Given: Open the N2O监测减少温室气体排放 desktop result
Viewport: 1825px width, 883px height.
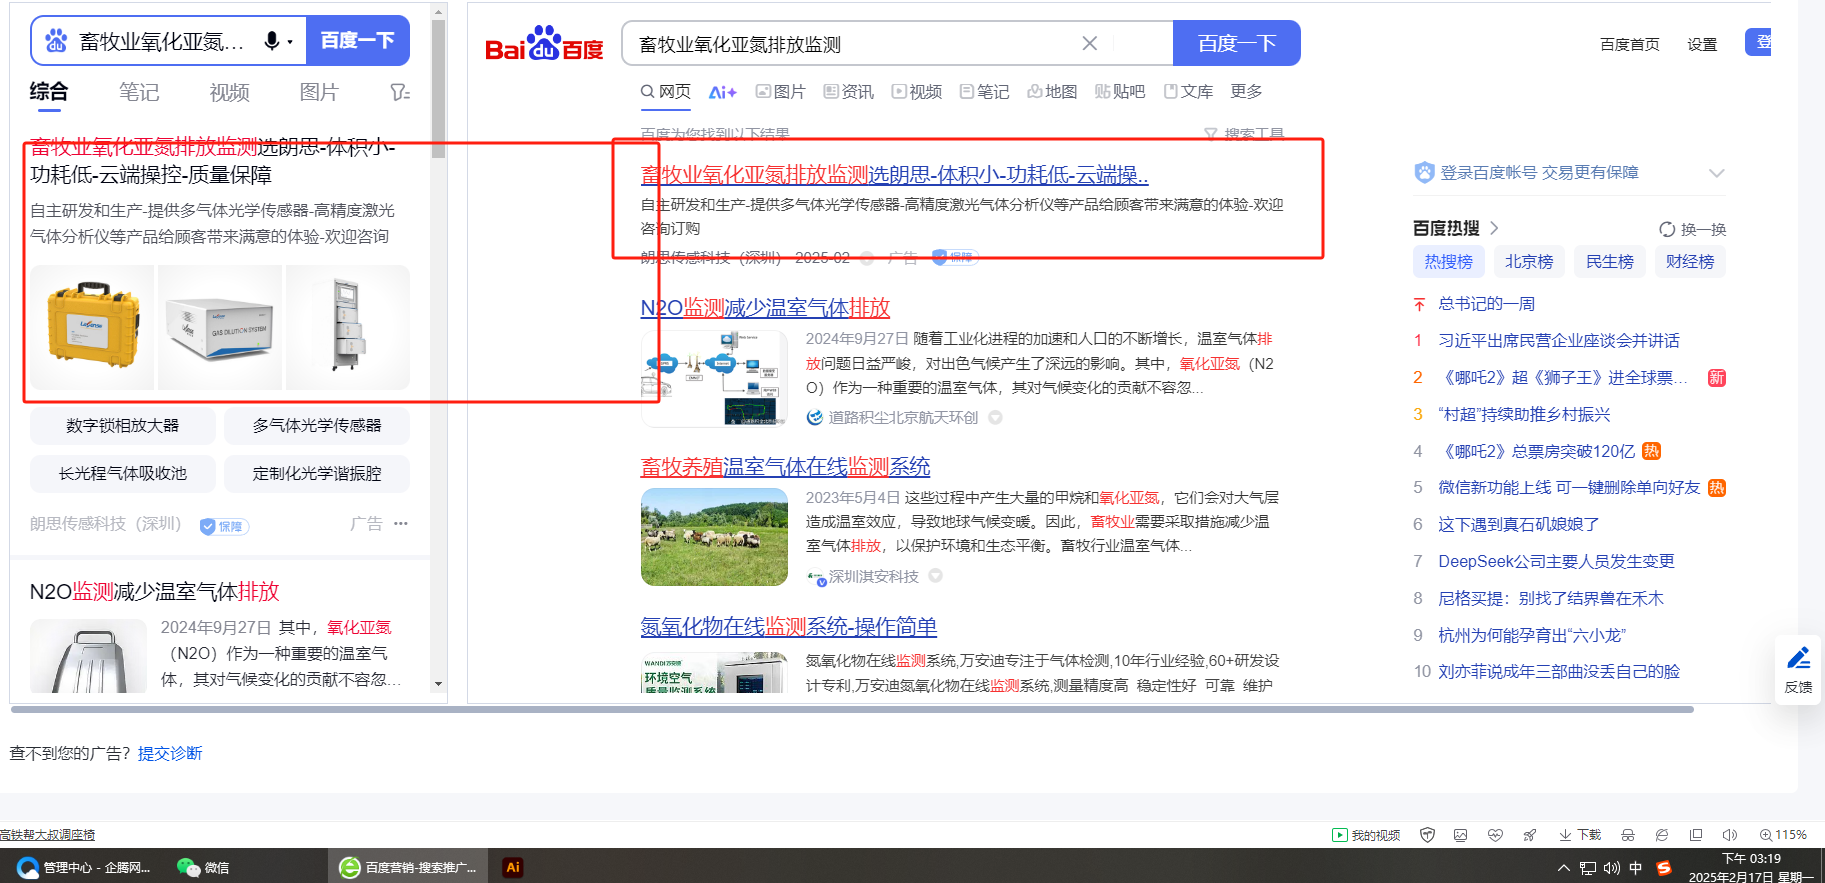Looking at the screenshot, I should tap(765, 308).
